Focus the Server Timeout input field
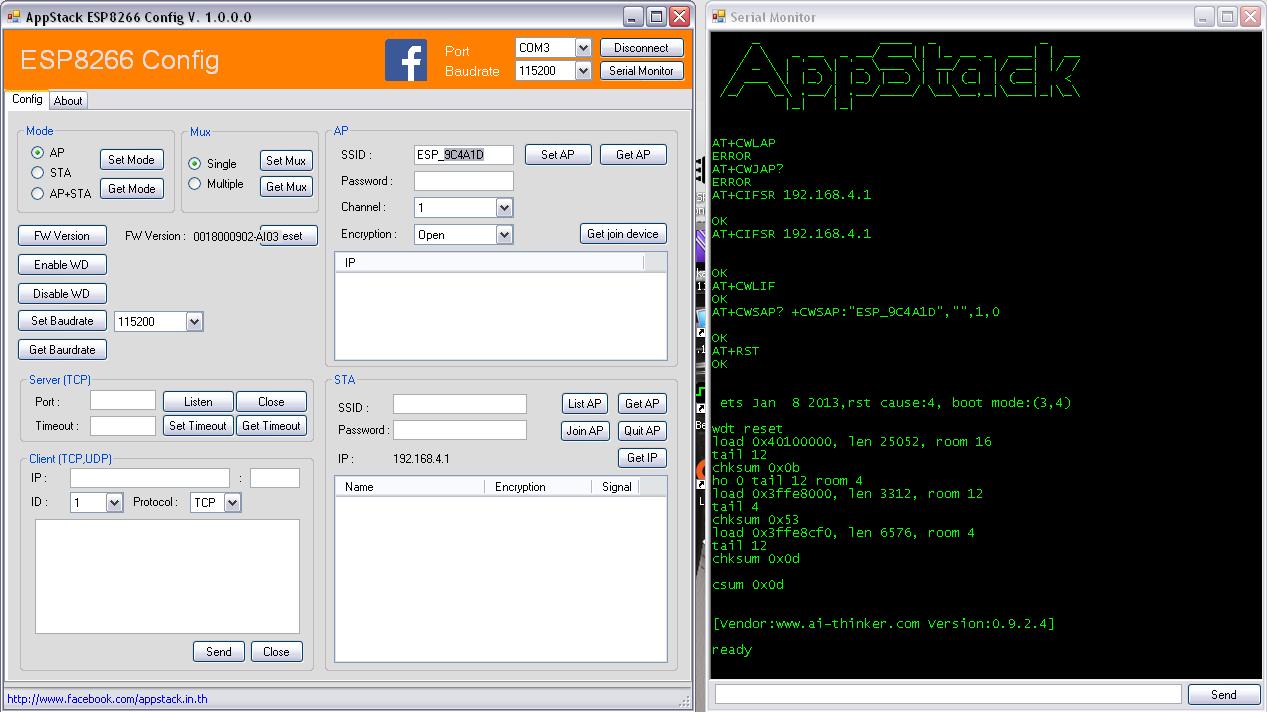The image size is (1267, 712). (x=123, y=426)
